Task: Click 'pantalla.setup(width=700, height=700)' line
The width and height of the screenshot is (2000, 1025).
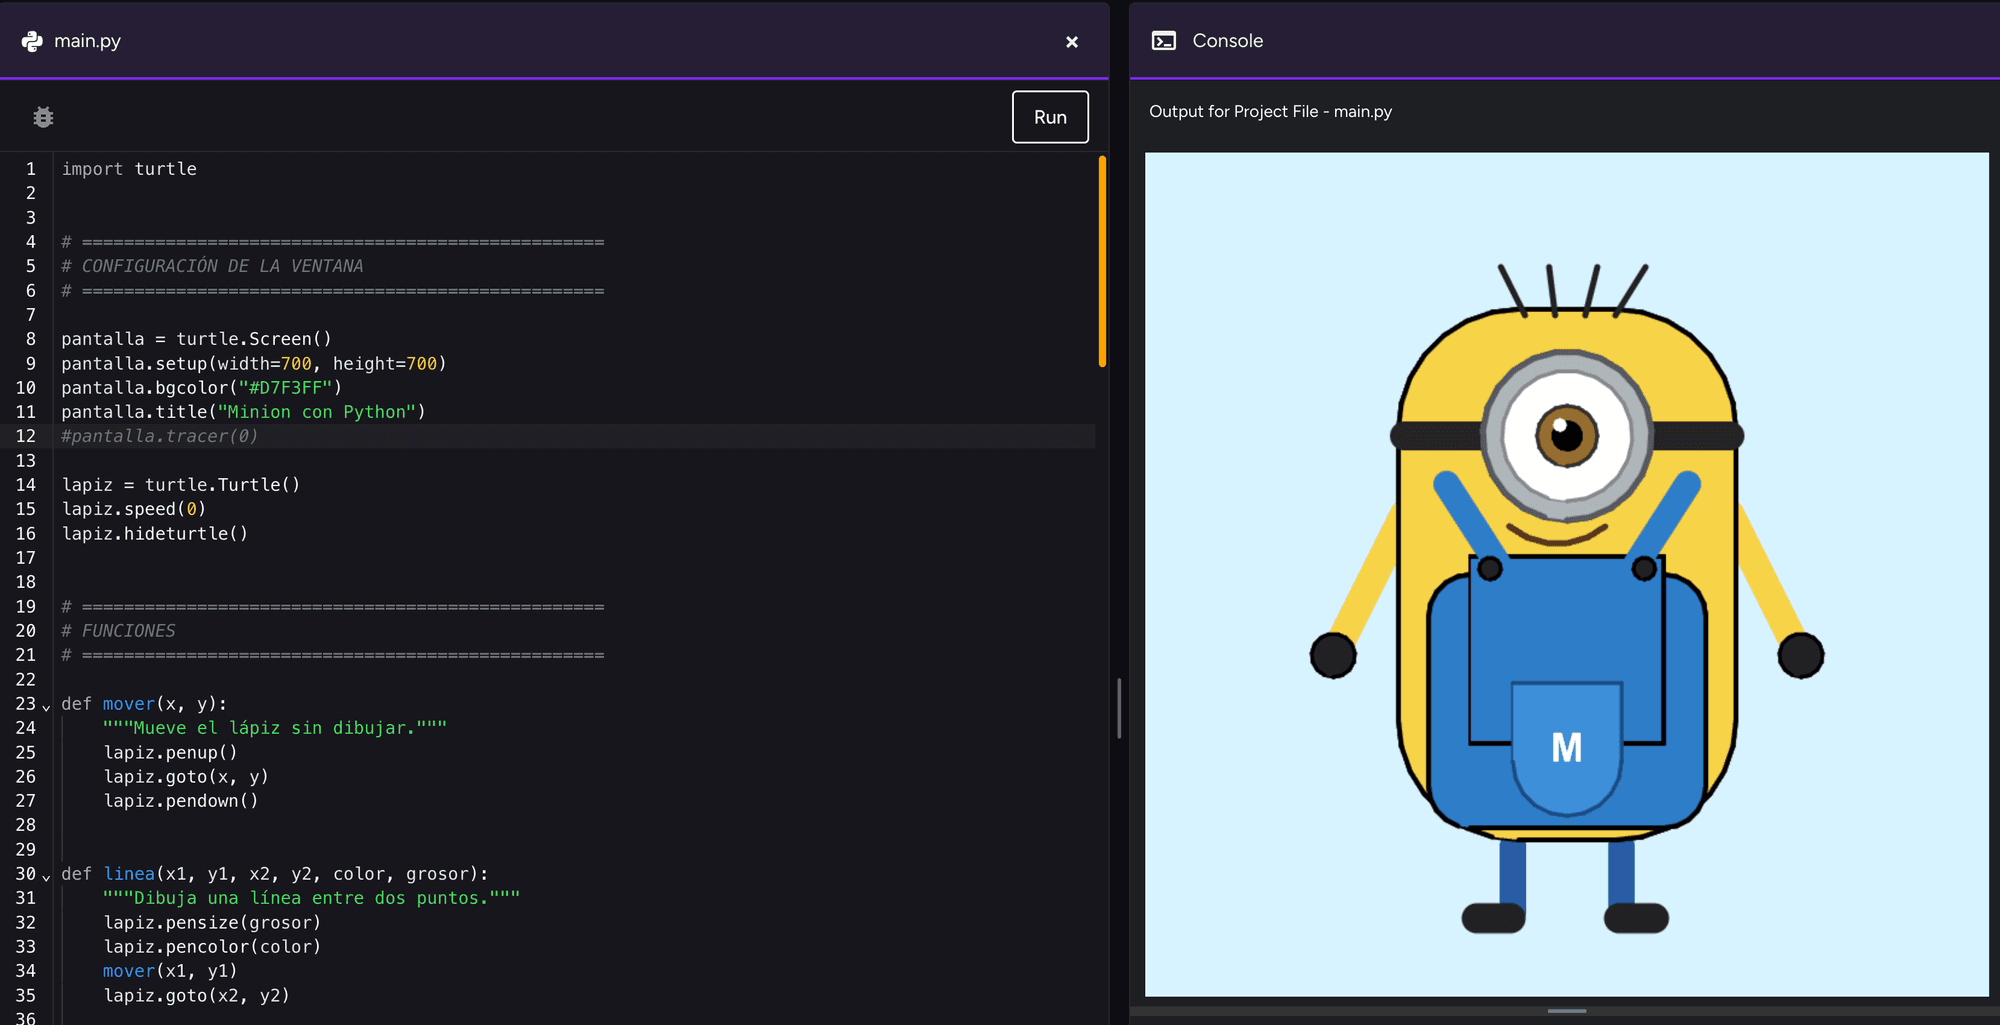Action: (254, 364)
